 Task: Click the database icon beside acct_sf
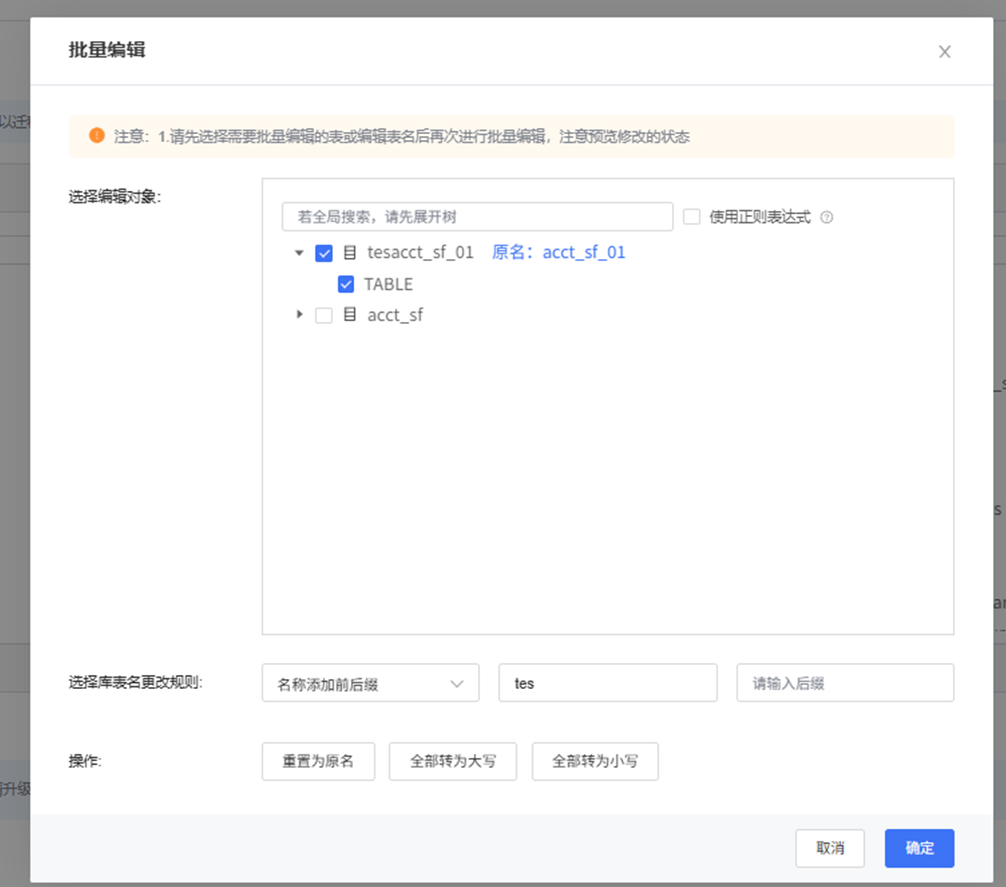coord(350,314)
